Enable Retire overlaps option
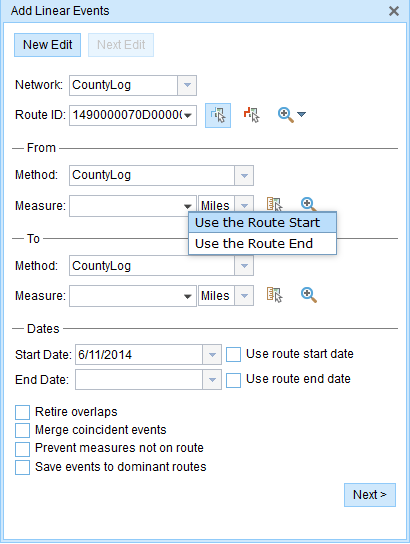The image size is (410, 544). pos(22,413)
